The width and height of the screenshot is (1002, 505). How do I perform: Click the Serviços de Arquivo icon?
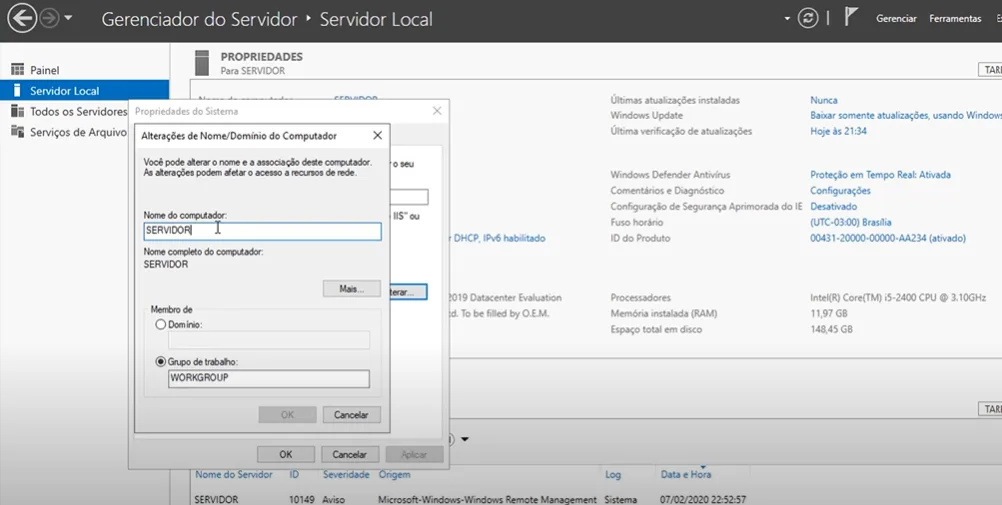pyautogui.click(x=17, y=132)
